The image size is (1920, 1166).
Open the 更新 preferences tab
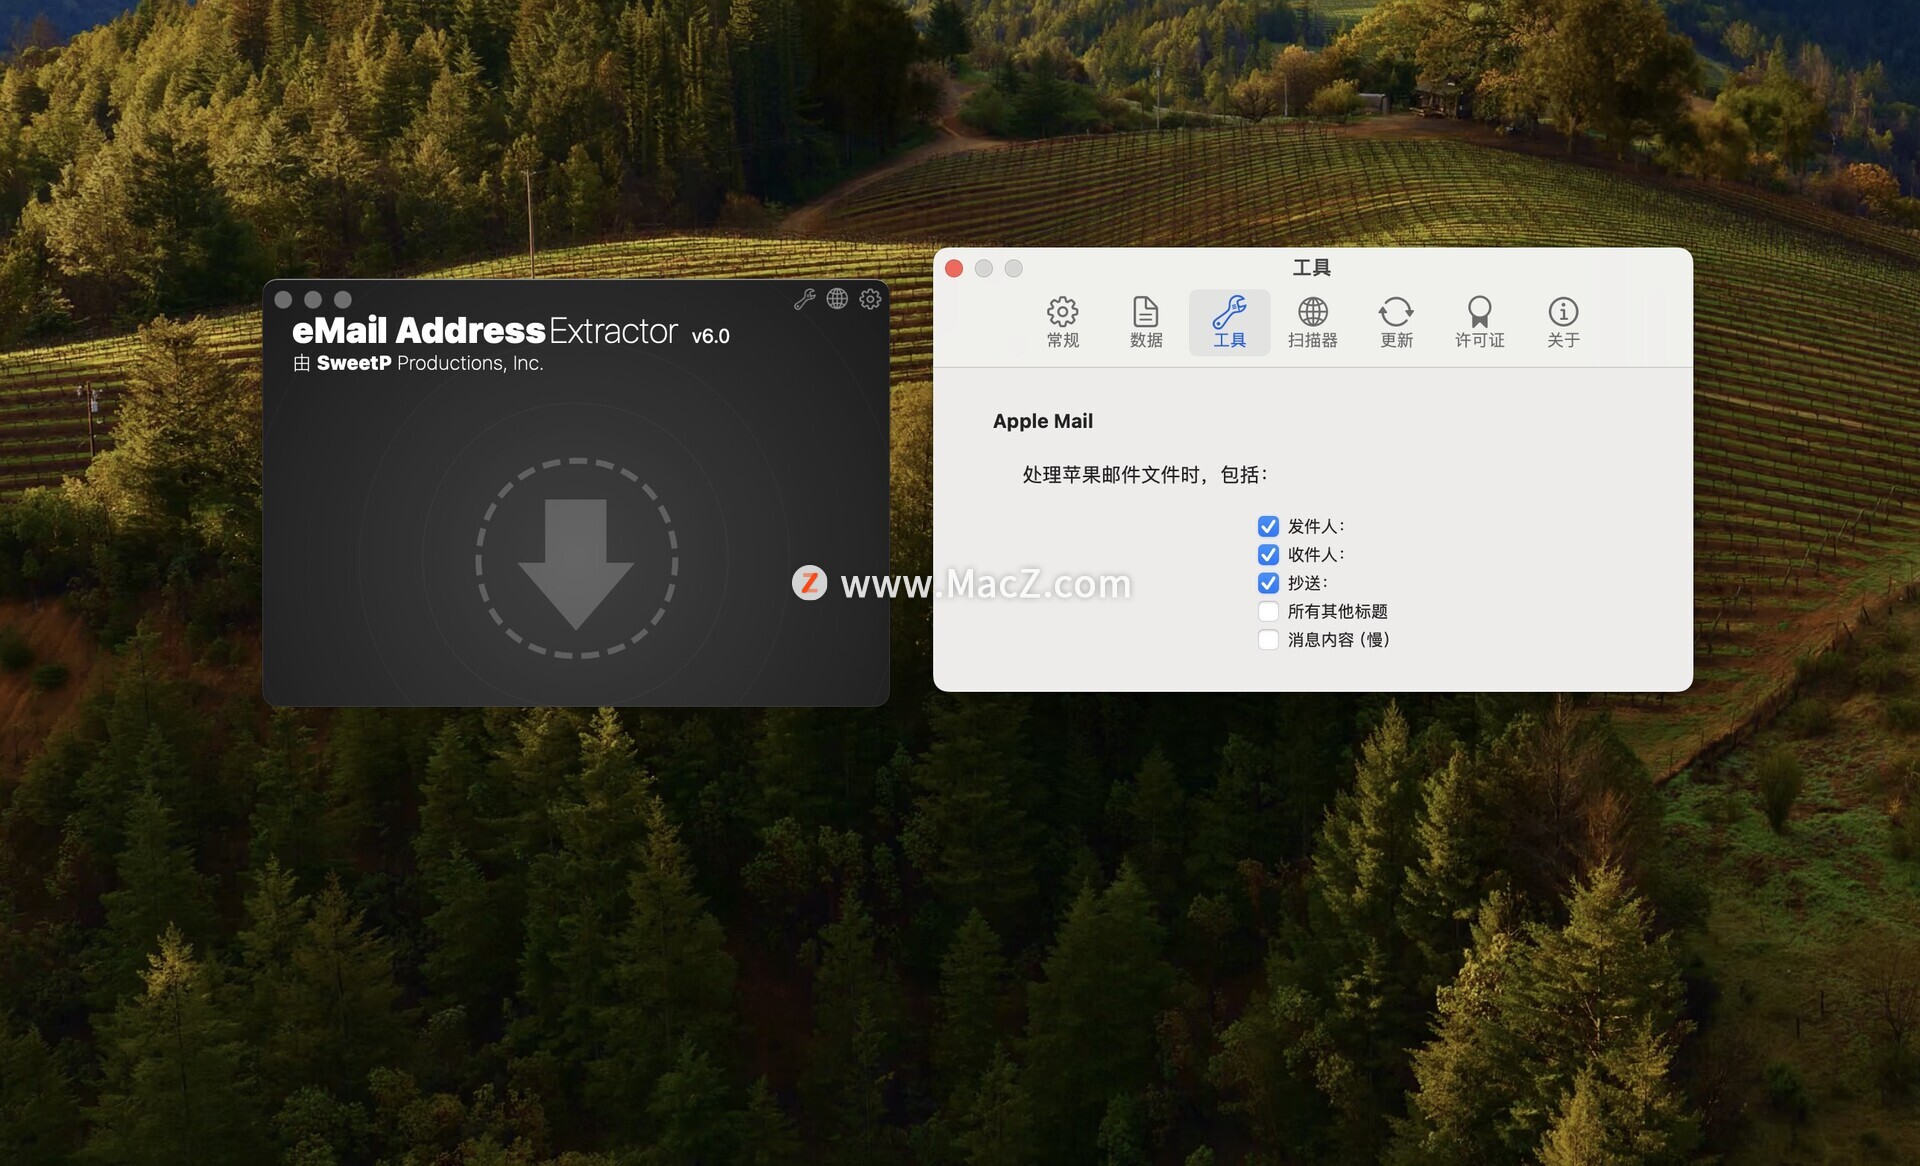tap(1396, 322)
